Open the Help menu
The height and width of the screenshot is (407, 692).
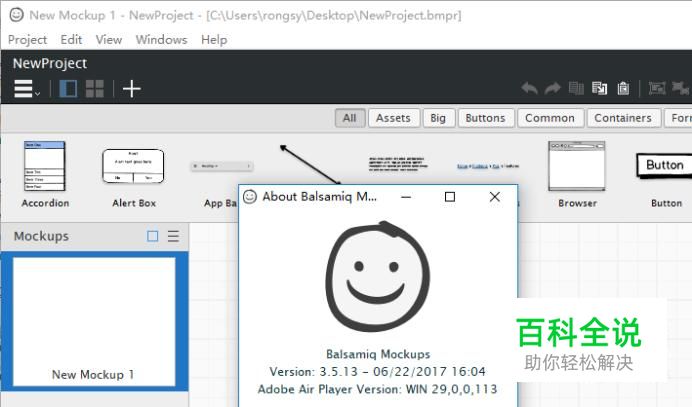pyautogui.click(x=214, y=40)
